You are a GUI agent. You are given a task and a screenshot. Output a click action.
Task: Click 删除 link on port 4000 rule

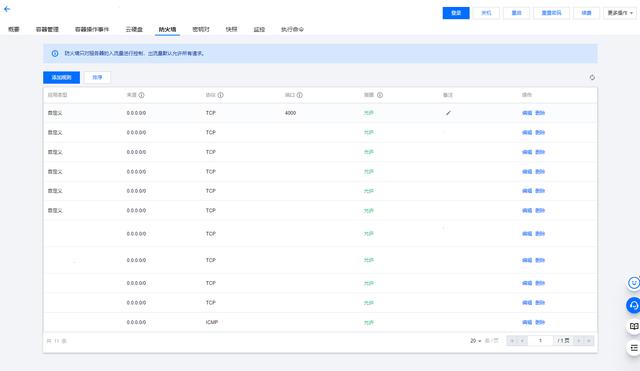pyautogui.click(x=540, y=113)
